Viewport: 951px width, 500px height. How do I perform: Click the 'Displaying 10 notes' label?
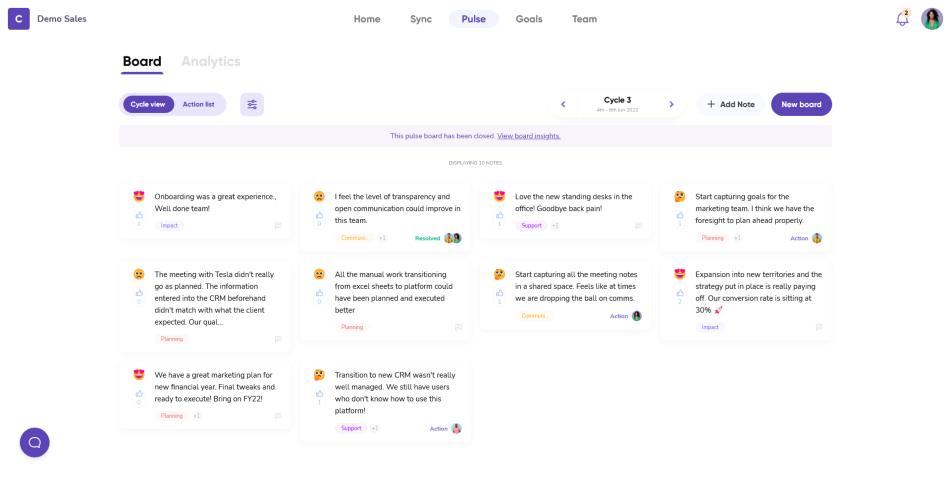pos(475,163)
